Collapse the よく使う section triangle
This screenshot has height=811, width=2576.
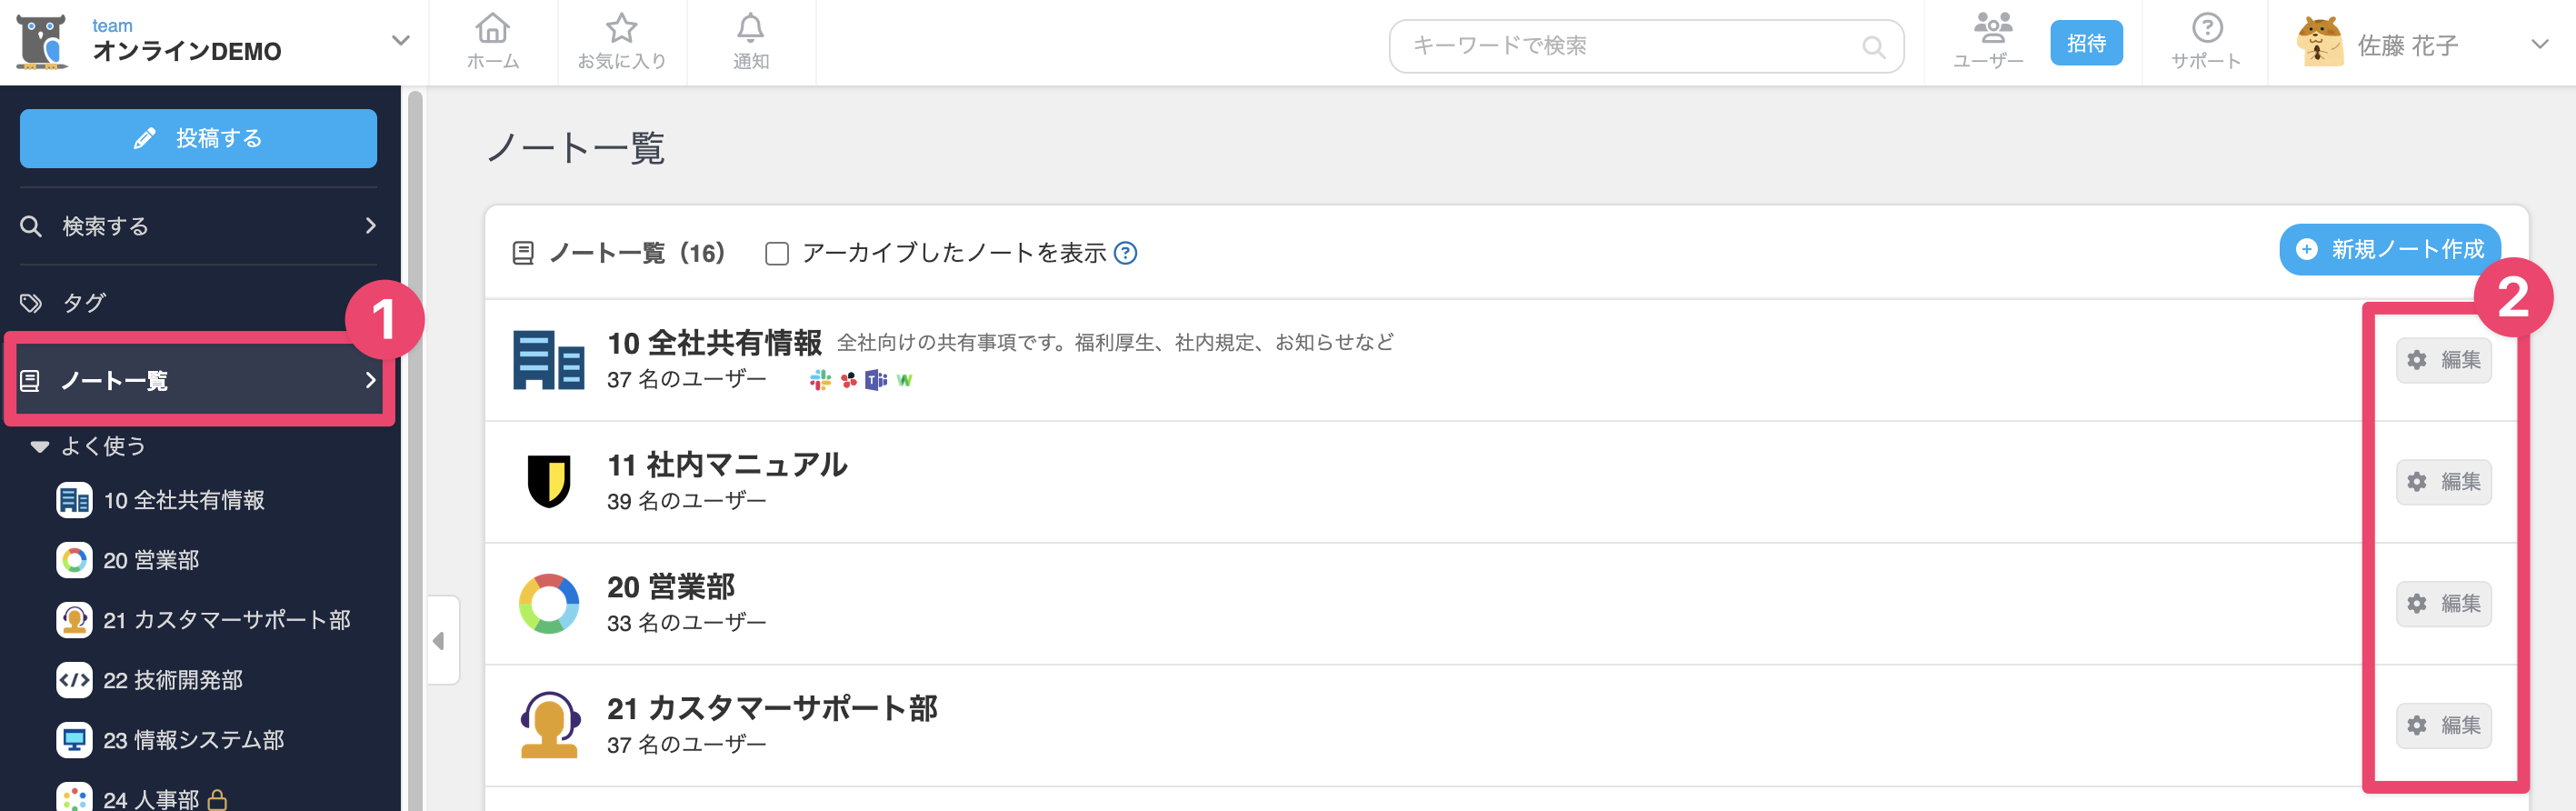(x=39, y=446)
